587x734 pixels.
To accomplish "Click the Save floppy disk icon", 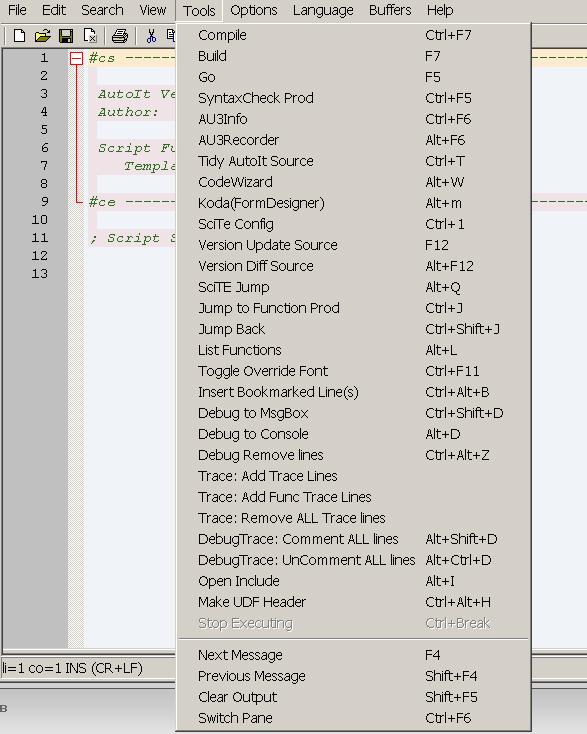I will (66, 36).
